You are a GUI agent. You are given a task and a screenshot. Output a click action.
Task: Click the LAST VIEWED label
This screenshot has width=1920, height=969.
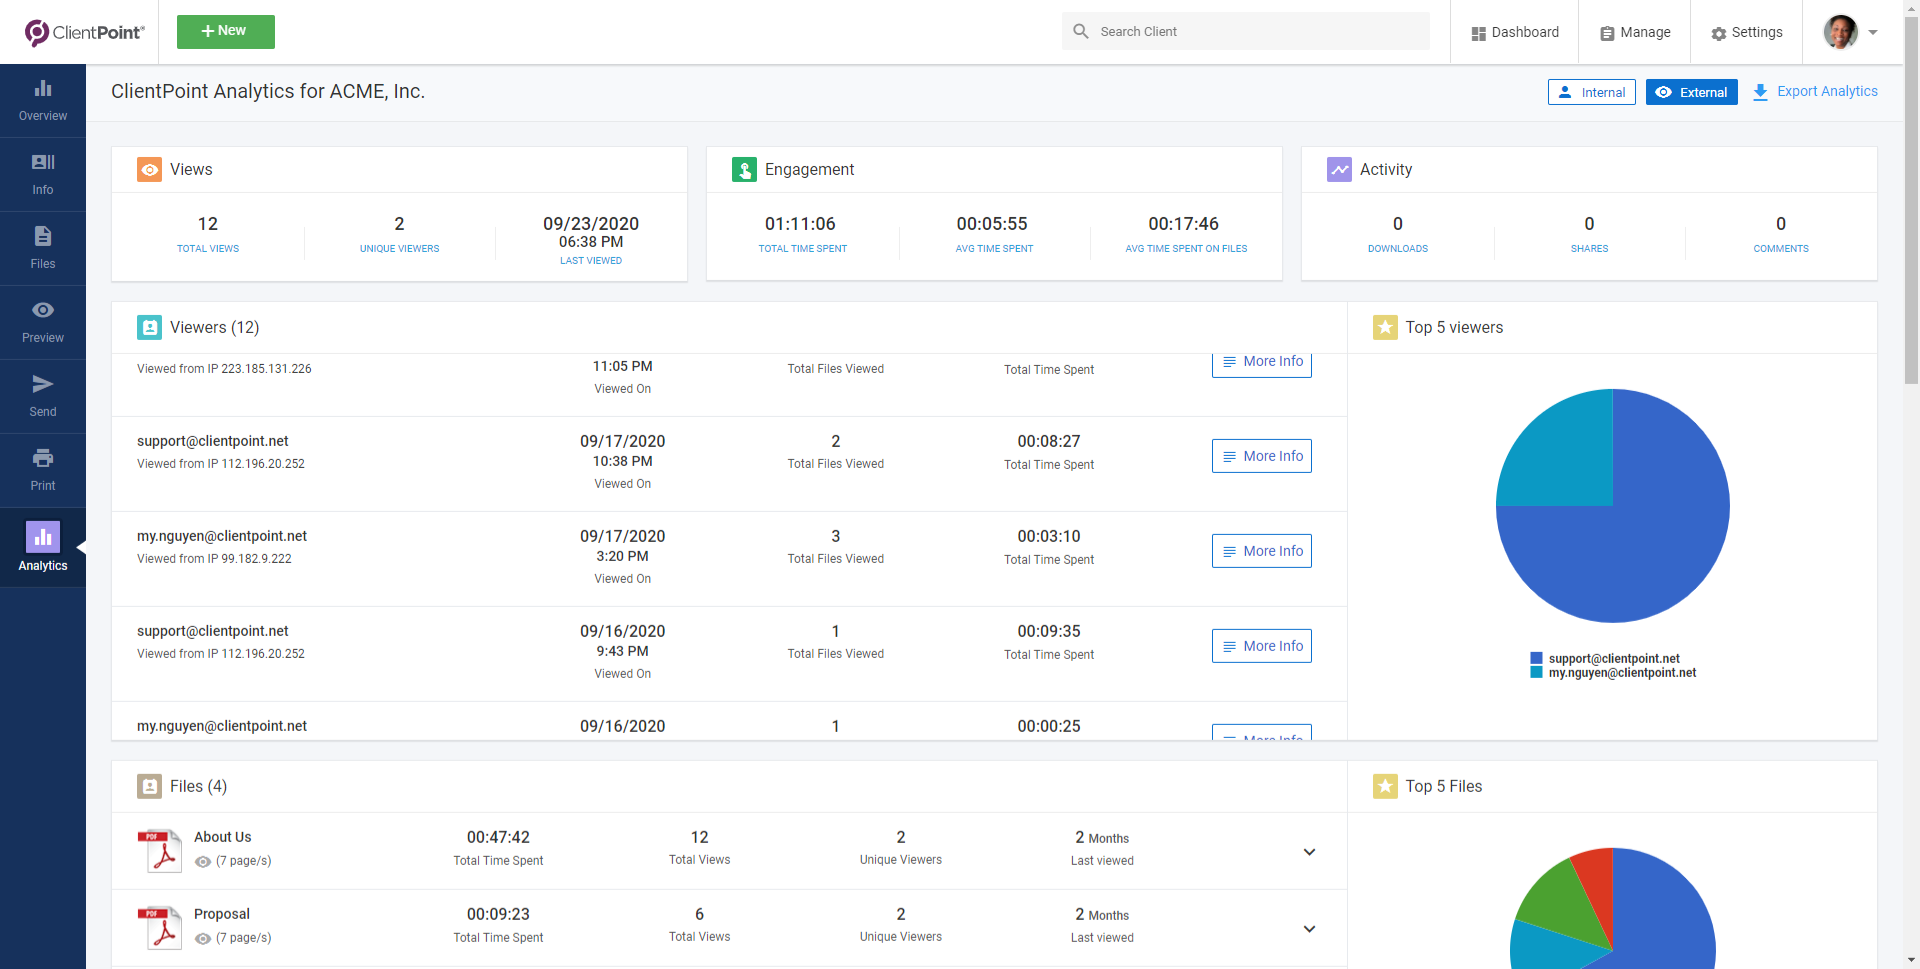[591, 261]
